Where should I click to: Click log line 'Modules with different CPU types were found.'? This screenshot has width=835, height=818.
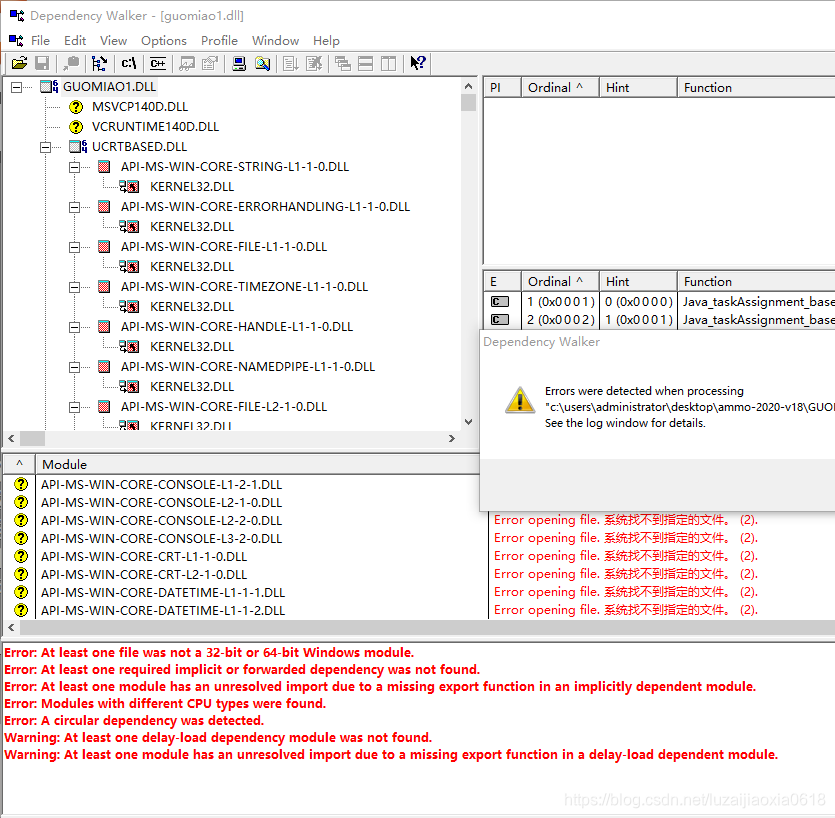(x=165, y=704)
